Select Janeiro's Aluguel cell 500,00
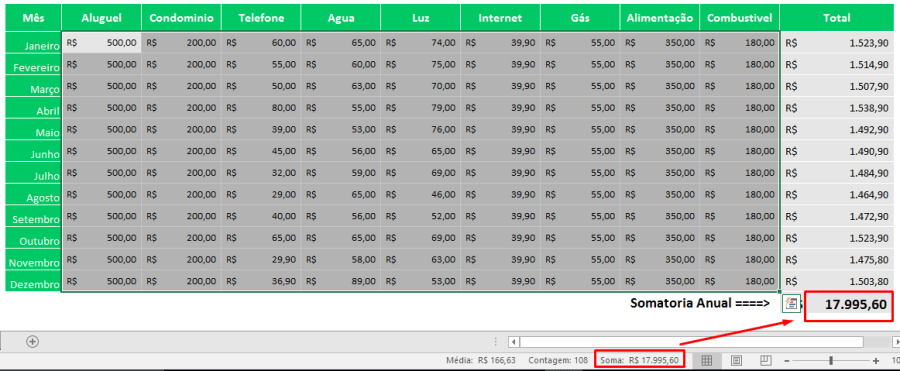 (102, 43)
